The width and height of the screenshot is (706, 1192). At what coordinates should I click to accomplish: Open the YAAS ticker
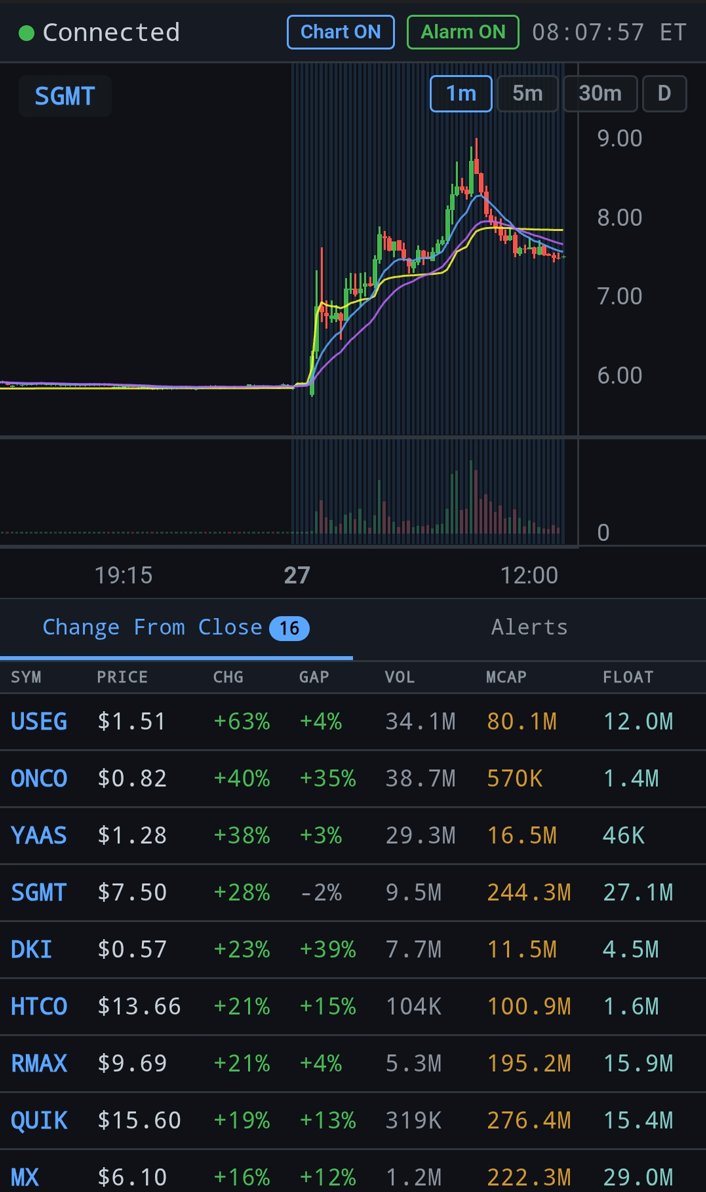tap(39, 835)
